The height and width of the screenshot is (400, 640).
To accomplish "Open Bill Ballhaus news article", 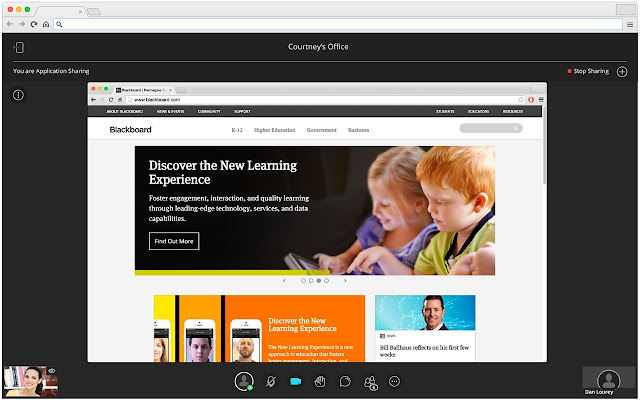I will point(425,329).
